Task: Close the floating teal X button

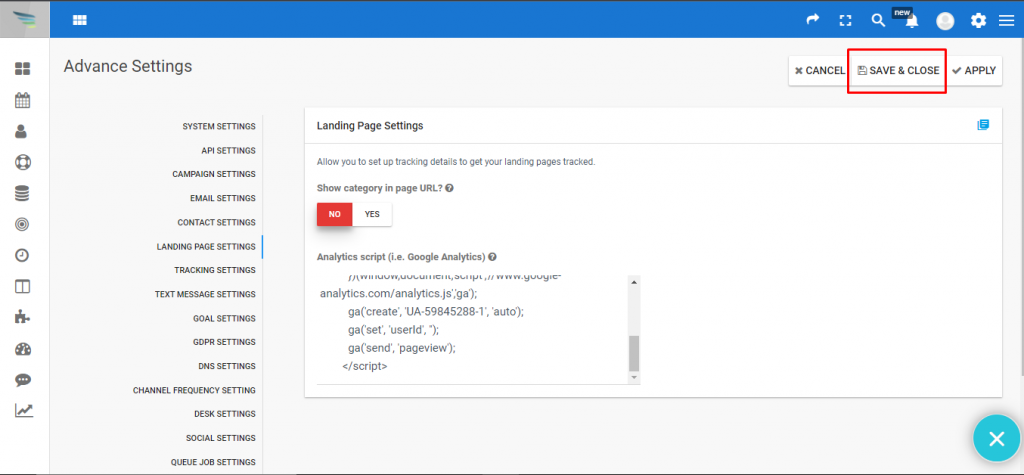Action: click(x=997, y=438)
